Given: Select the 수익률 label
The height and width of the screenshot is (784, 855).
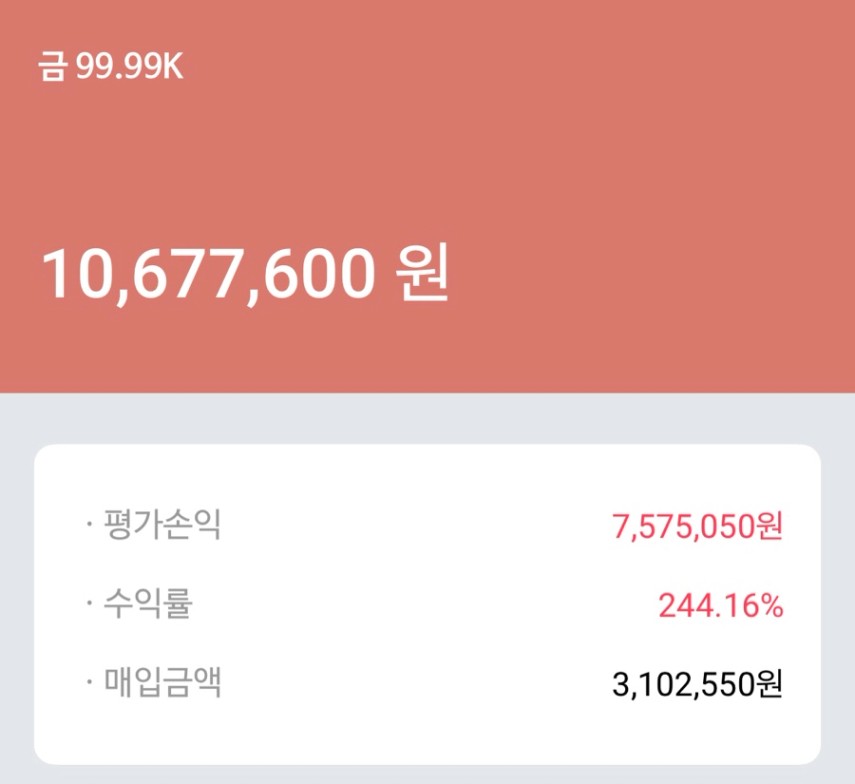Looking at the screenshot, I should pyautogui.click(x=148, y=604).
